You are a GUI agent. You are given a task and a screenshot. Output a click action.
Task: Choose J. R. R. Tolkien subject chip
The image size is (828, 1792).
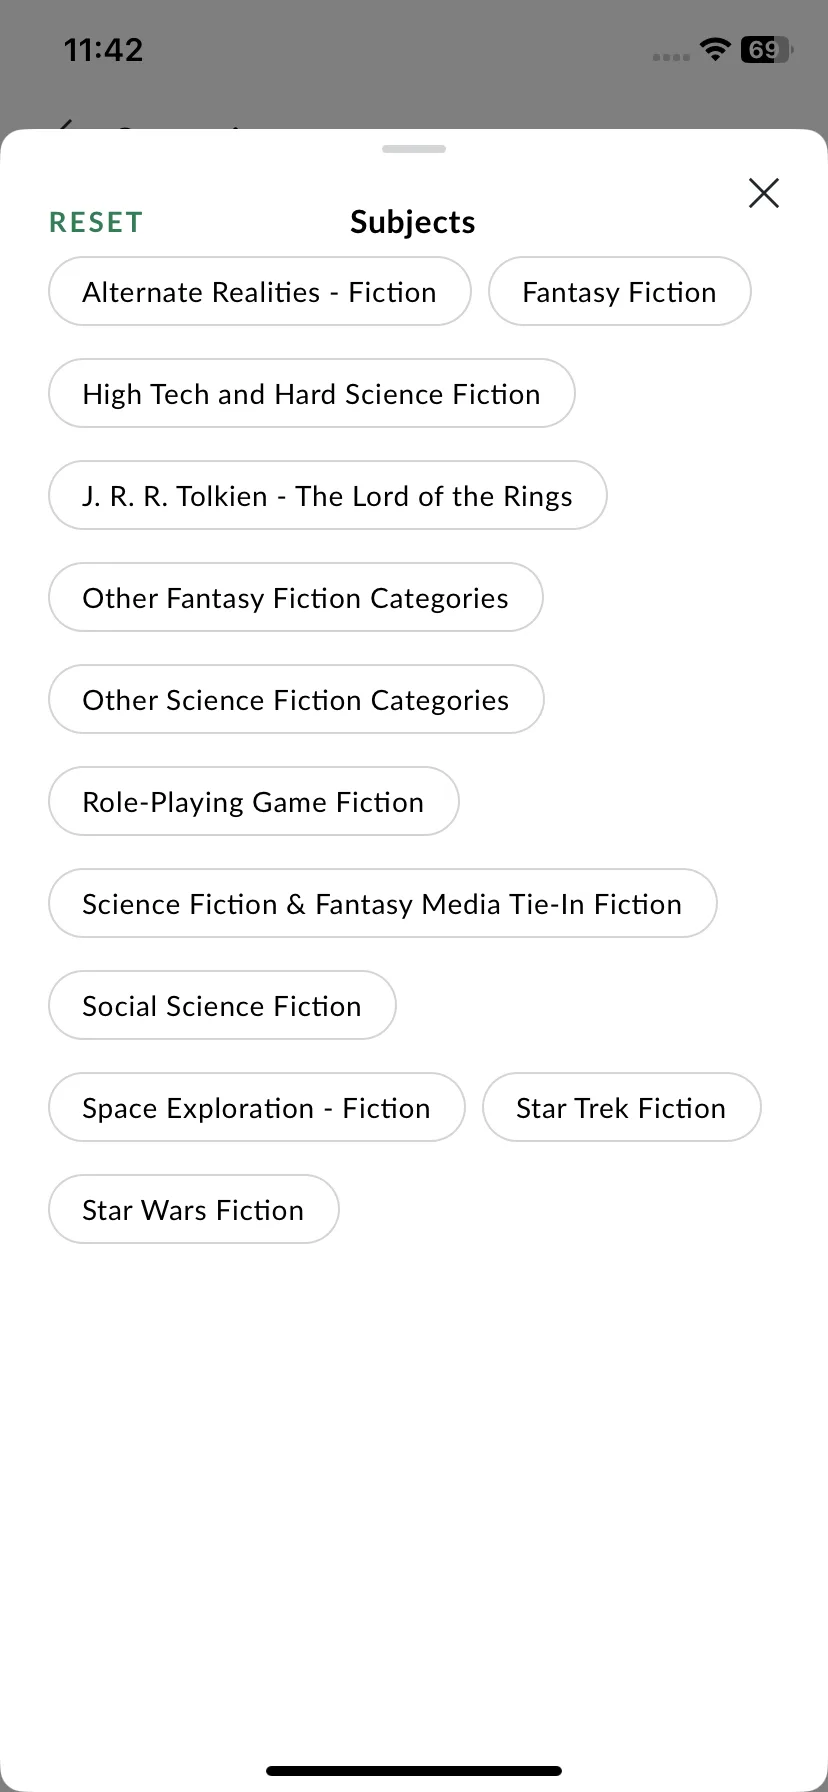pos(328,495)
